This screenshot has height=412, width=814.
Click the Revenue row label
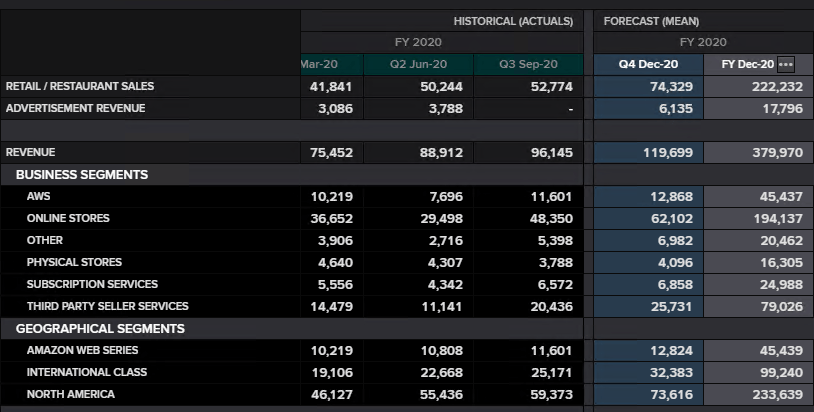click(x=31, y=153)
